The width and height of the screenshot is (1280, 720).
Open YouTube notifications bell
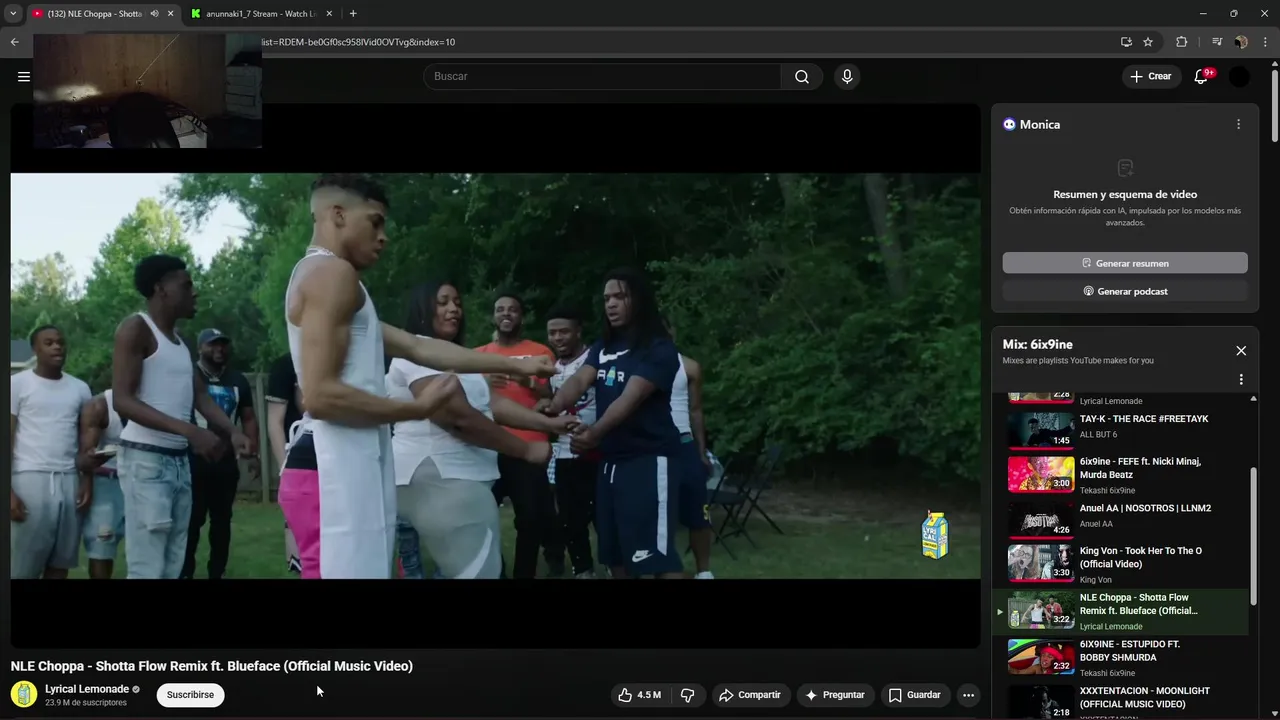click(x=1202, y=77)
